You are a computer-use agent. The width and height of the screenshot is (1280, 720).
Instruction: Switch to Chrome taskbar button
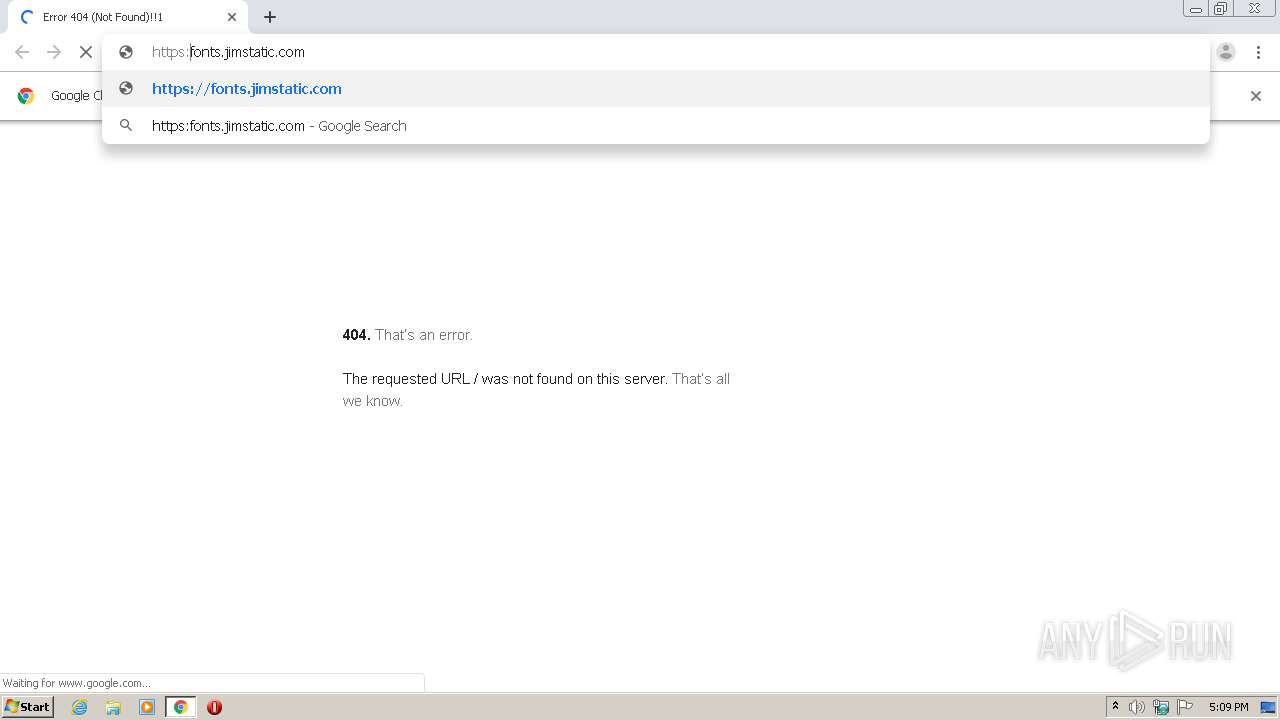[180, 707]
